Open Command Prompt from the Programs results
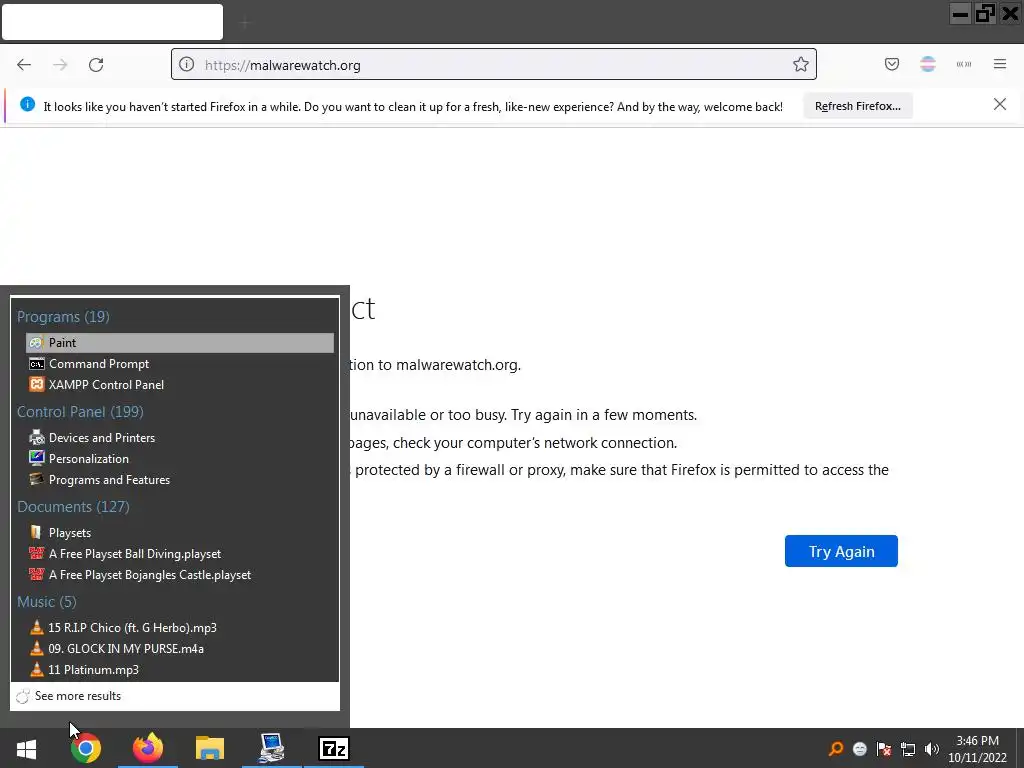The width and height of the screenshot is (1024, 768). click(x=180, y=364)
